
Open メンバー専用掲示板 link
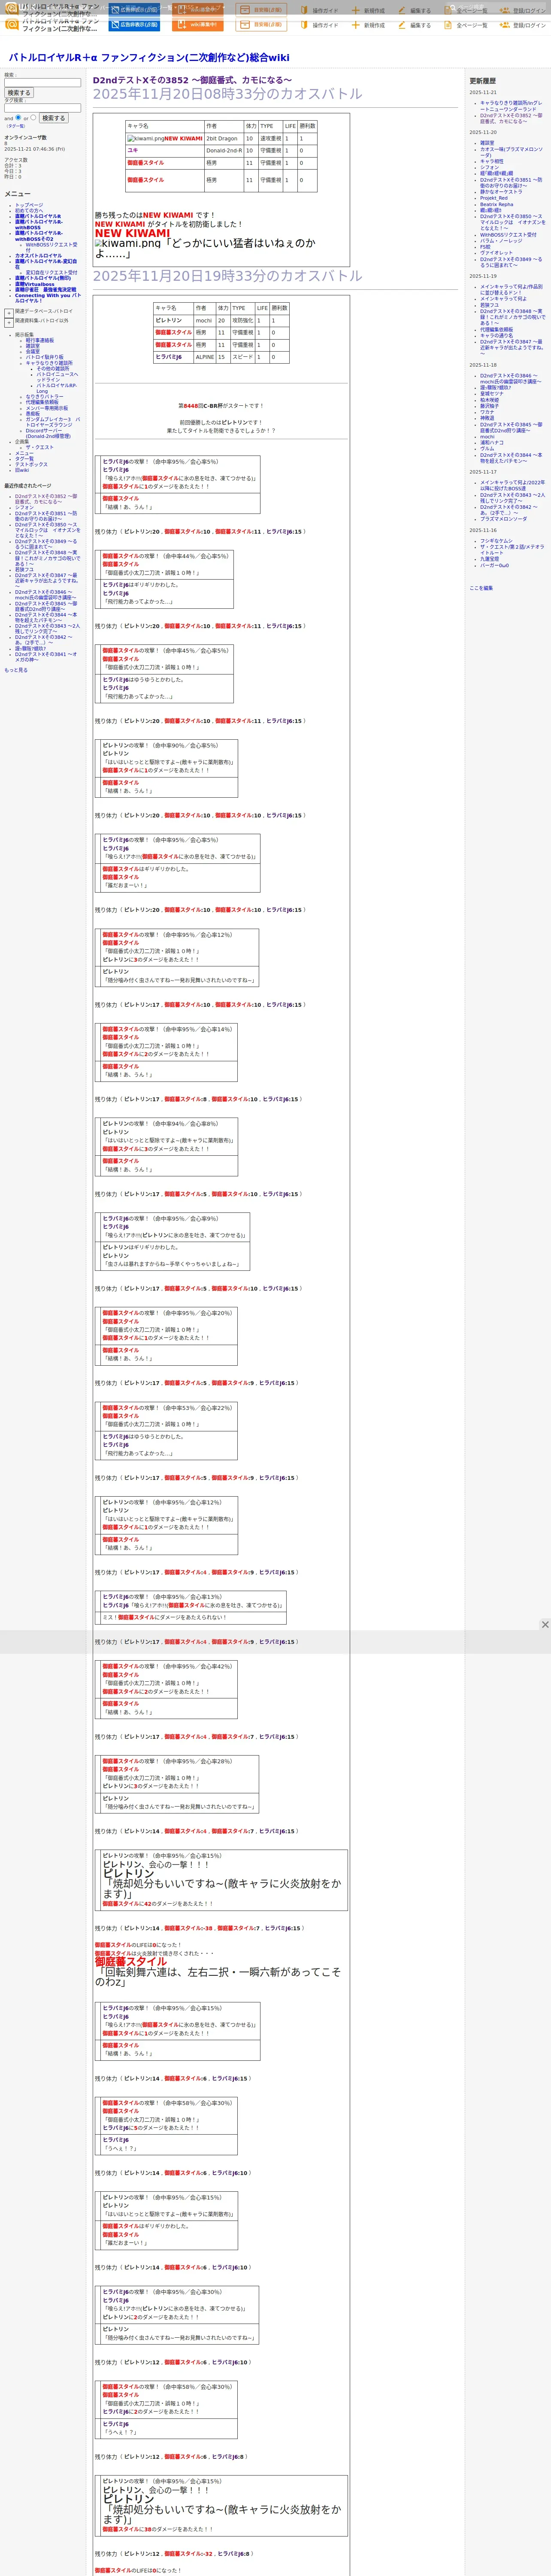(47, 408)
